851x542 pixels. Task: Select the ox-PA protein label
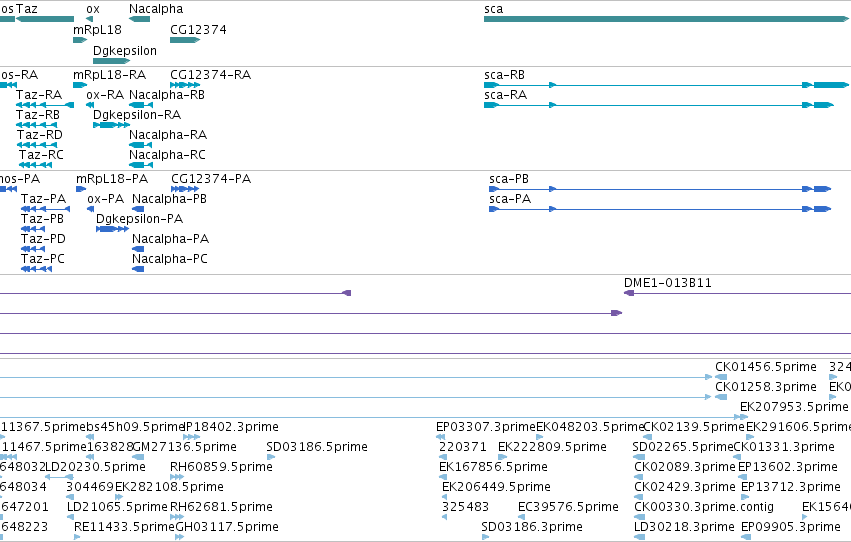click(105, 199)
